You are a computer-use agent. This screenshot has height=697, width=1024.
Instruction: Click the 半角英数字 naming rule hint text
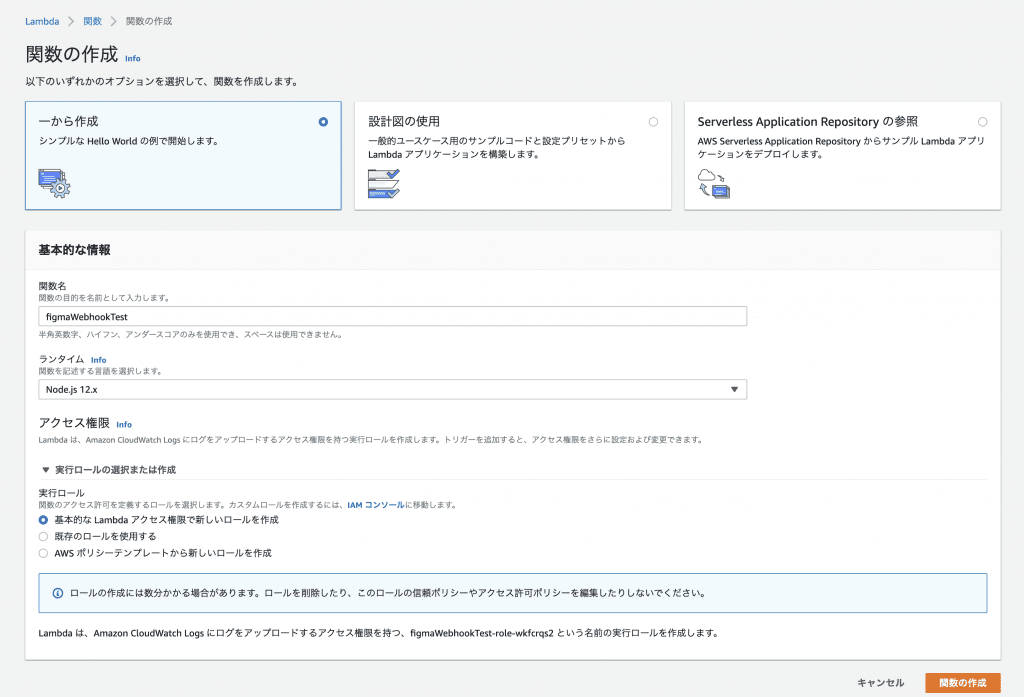click(191, 334)
